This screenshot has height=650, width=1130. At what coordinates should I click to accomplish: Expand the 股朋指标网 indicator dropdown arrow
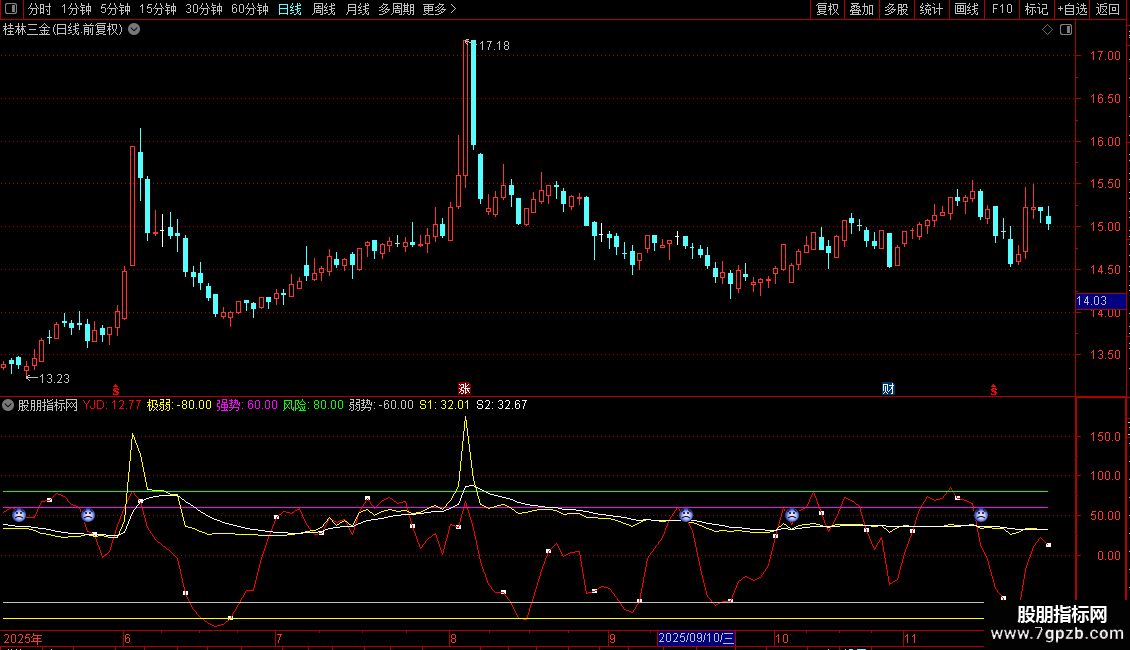click(x=9, y=406)
